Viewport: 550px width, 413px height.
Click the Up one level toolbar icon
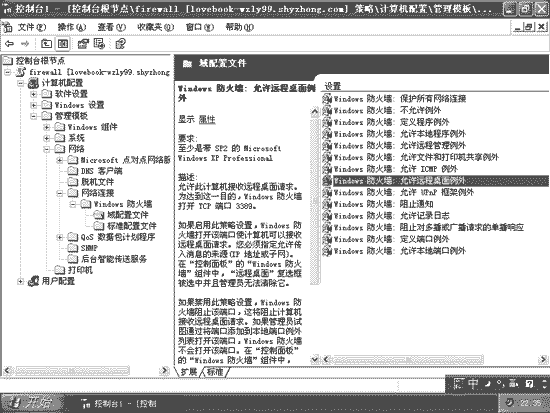[x=46, y=44]
